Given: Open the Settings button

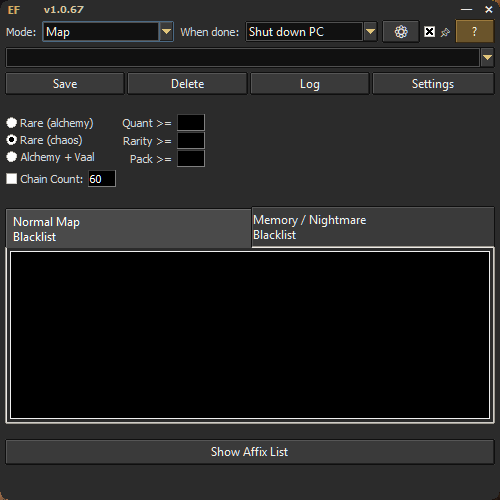Looking at the screenshot, I should coord(433,84).
